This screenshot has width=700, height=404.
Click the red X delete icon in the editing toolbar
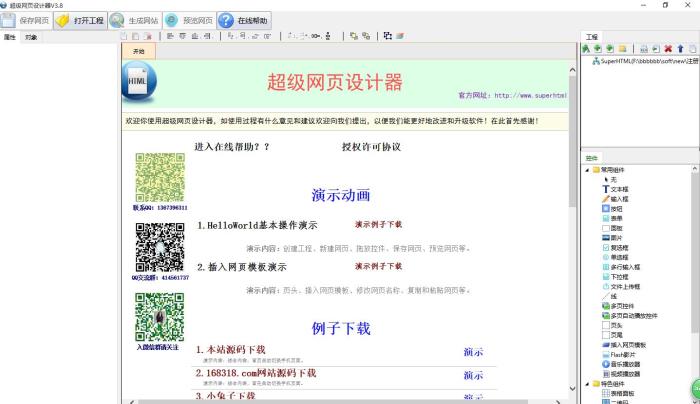click(x=148, y=36)
